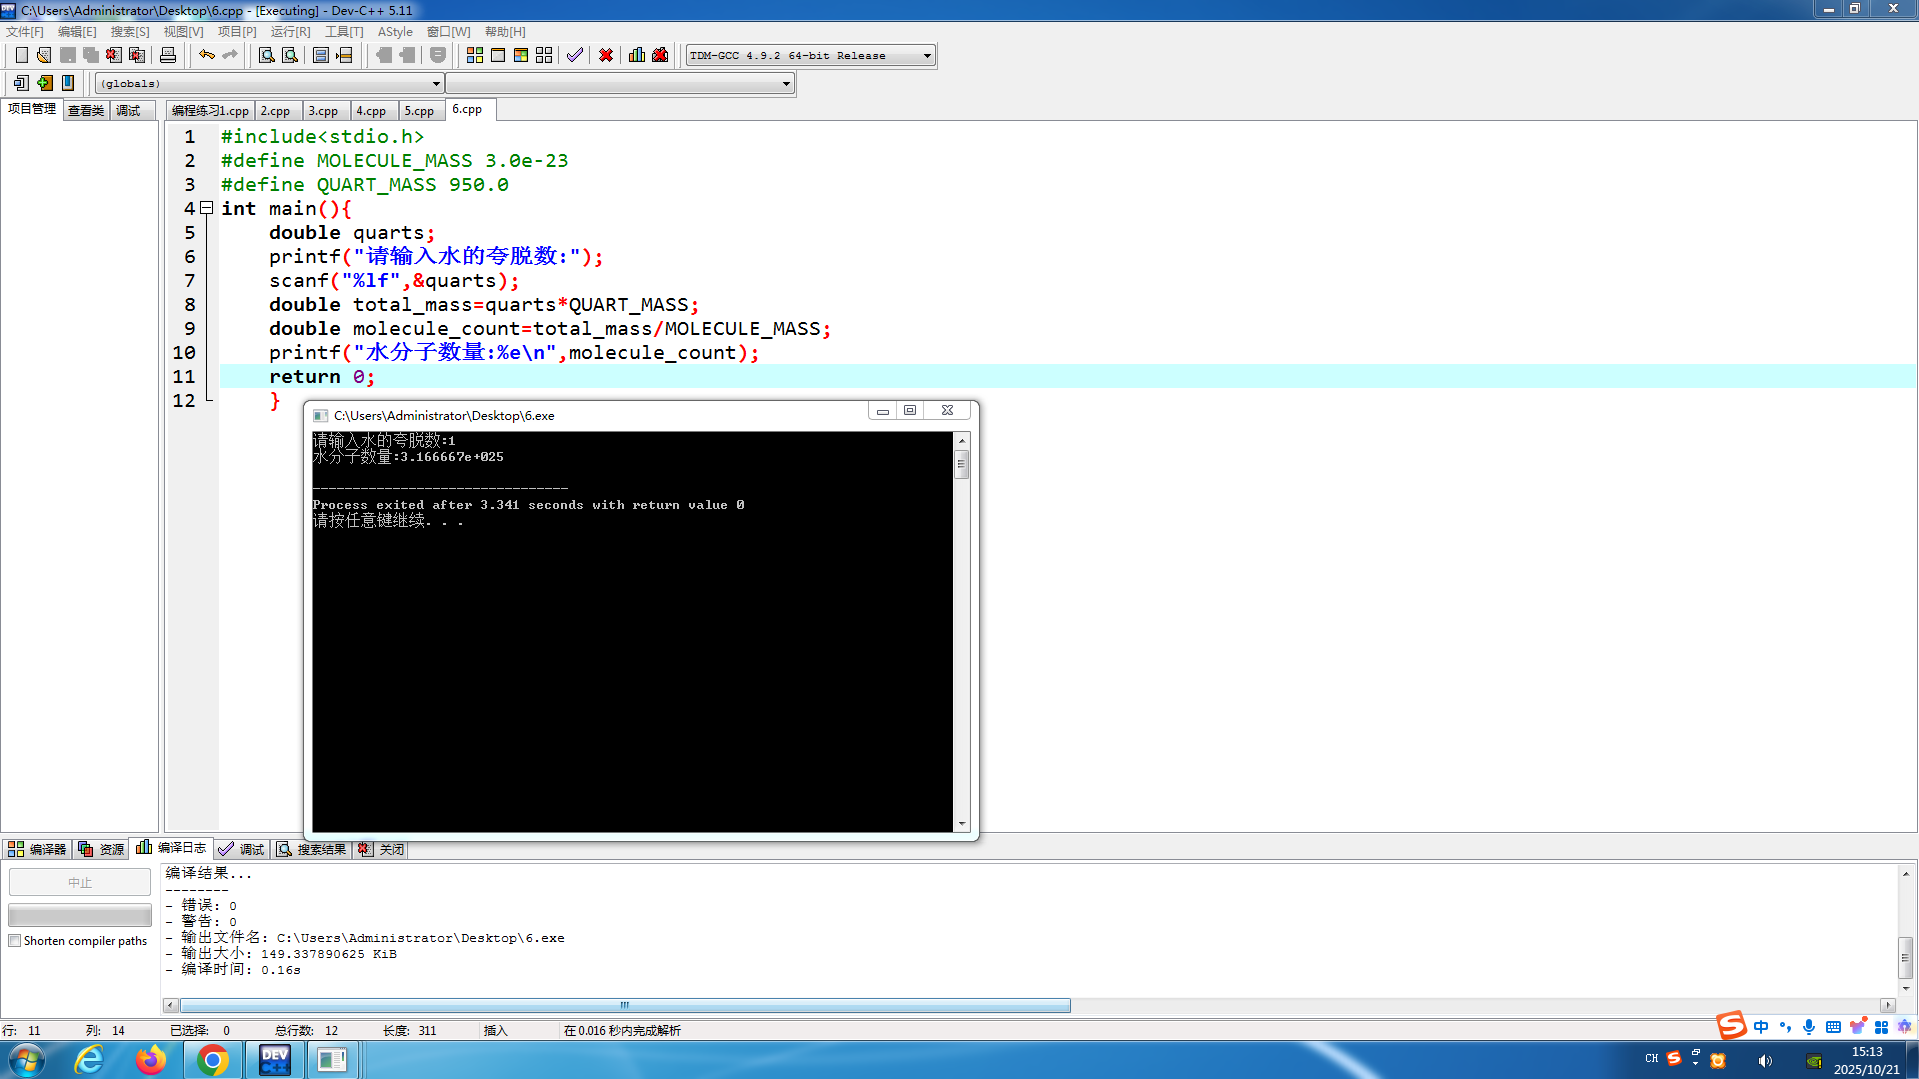The width and height of the screenshot is (1919, 1079).
Task: Open the 工具[T] menu
Action: (344, 32)
